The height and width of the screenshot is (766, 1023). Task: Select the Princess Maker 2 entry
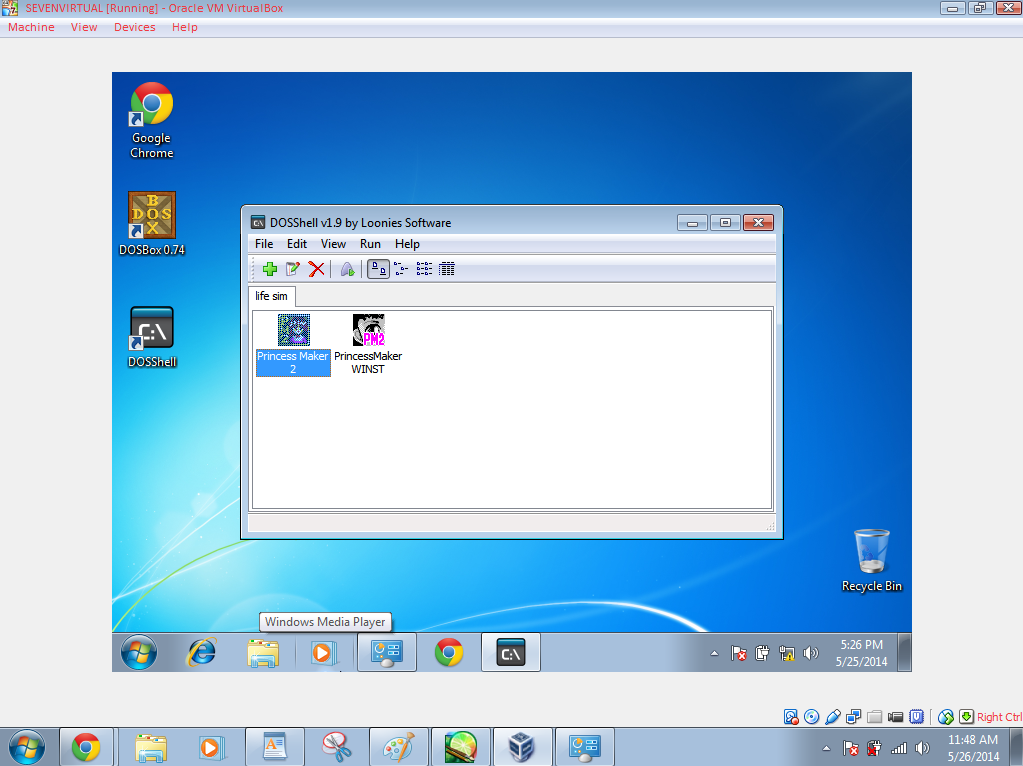(293, 345)
